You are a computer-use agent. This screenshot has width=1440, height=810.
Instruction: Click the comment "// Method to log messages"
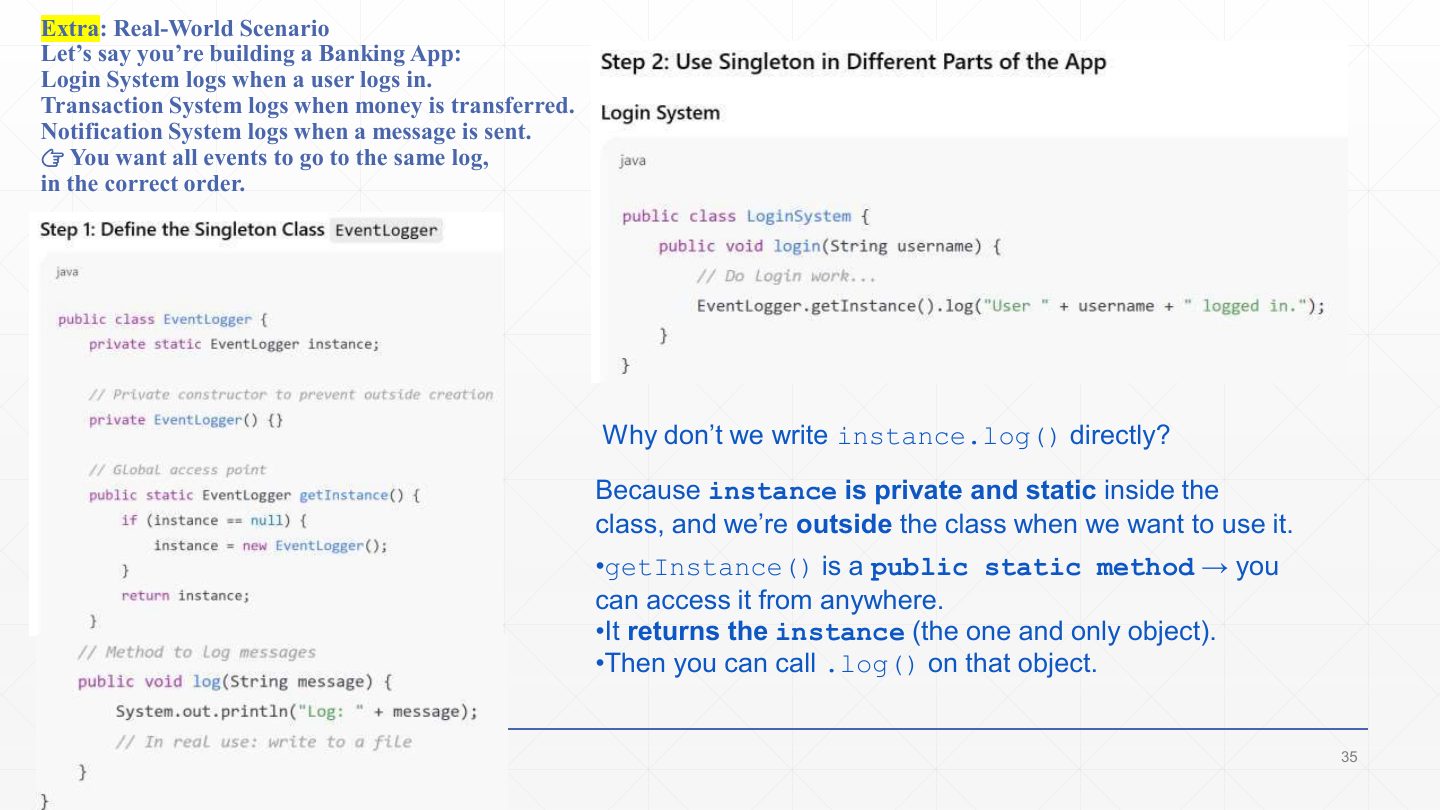coord(196,652)
